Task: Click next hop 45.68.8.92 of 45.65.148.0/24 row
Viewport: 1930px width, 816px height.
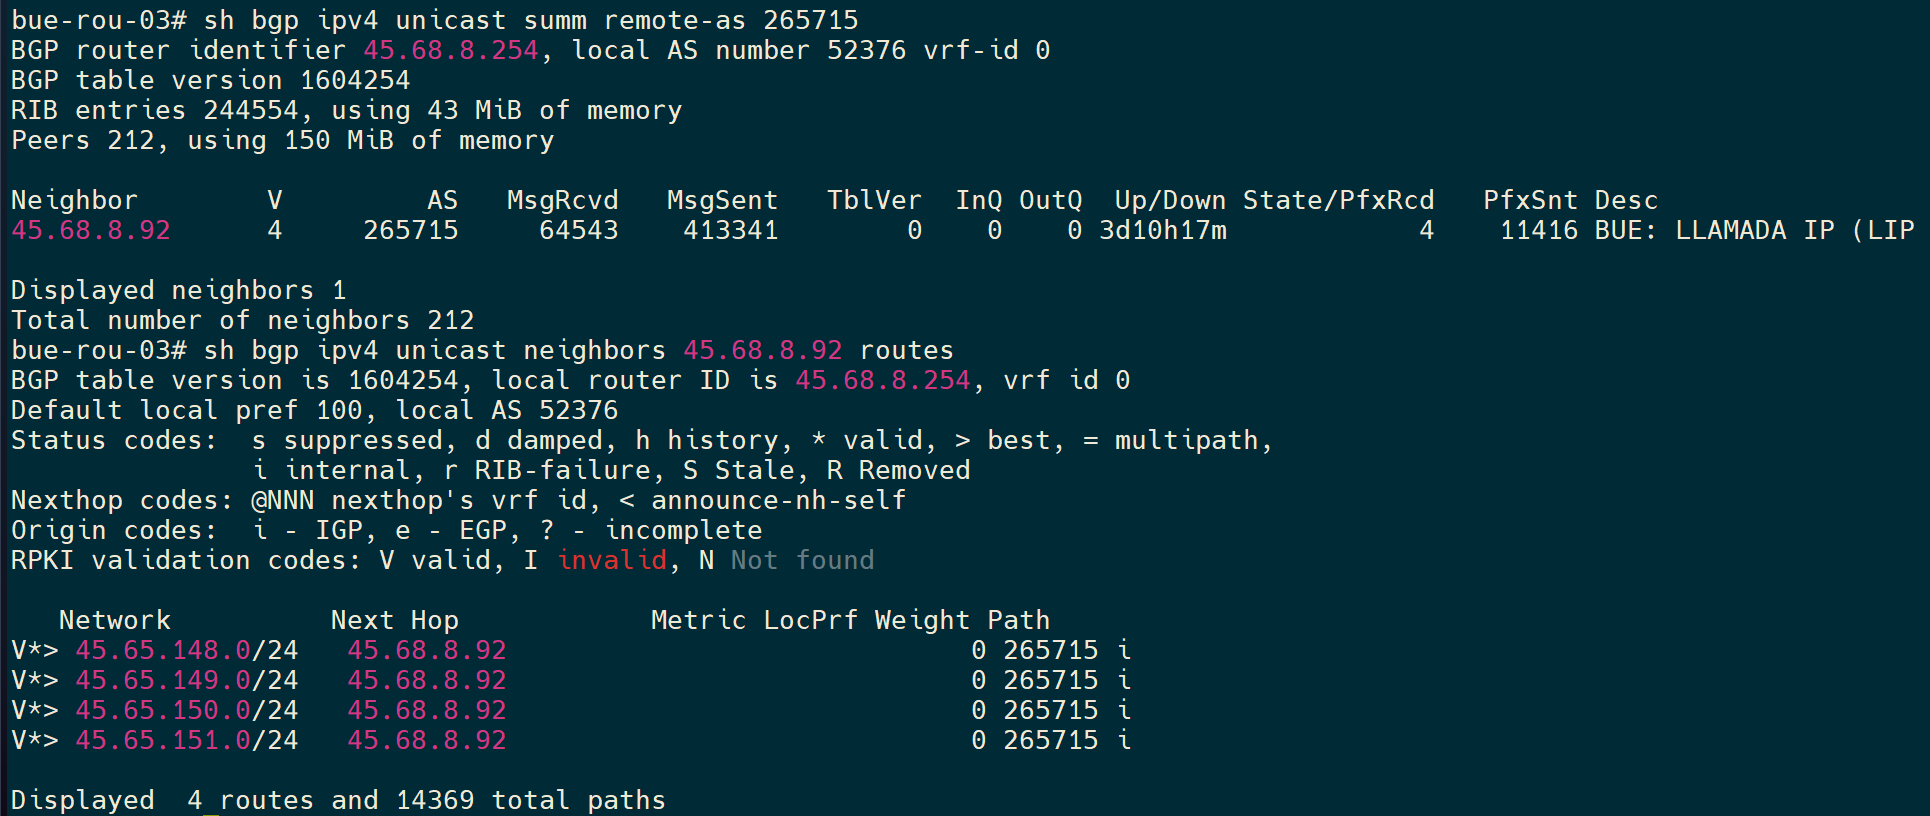Action: [427, 650]
